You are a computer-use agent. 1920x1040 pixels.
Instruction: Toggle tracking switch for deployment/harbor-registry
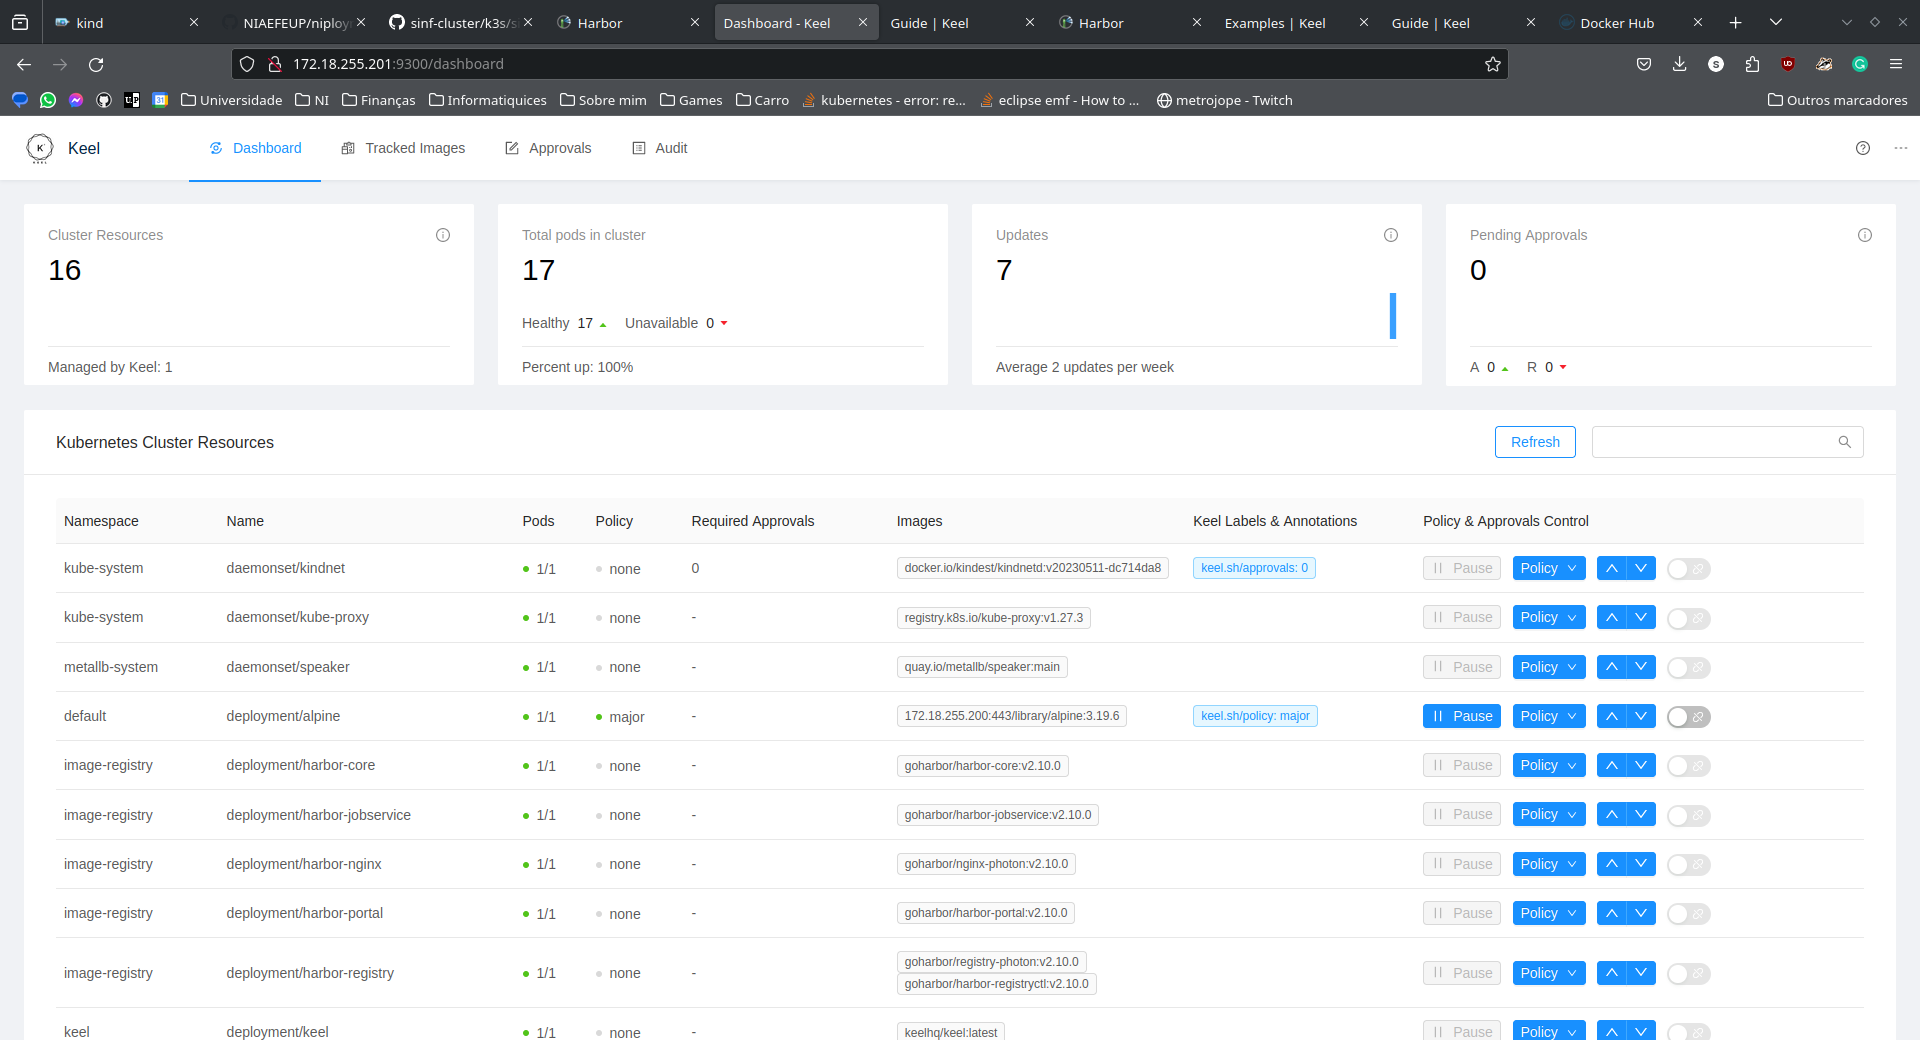click(1689, 973)
